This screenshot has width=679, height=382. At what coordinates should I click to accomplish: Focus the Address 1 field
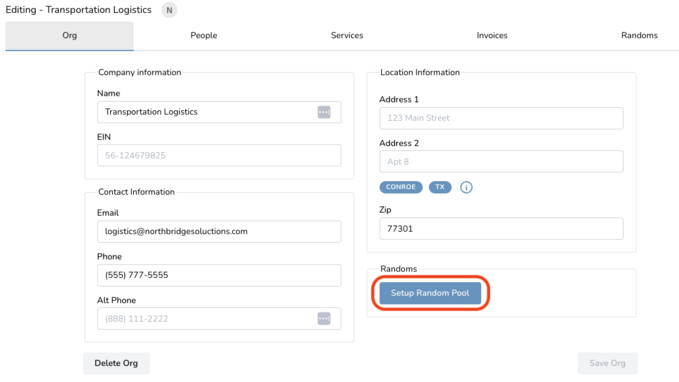point(501,118)
